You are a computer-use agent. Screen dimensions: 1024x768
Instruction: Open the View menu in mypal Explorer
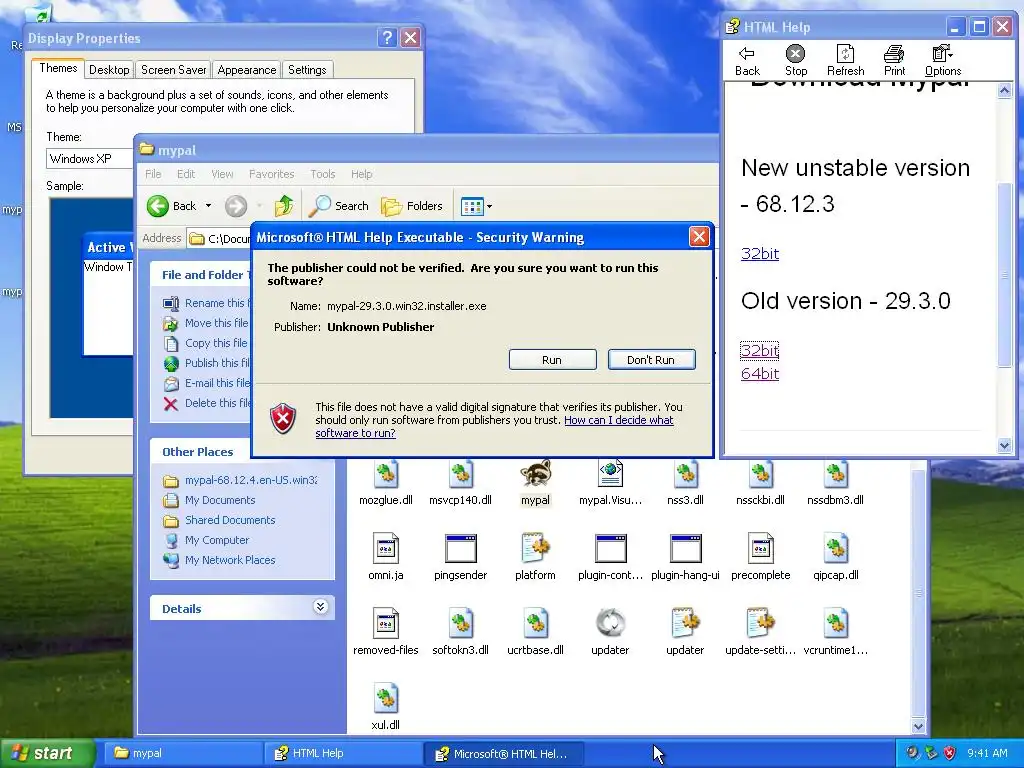(222, 174)
